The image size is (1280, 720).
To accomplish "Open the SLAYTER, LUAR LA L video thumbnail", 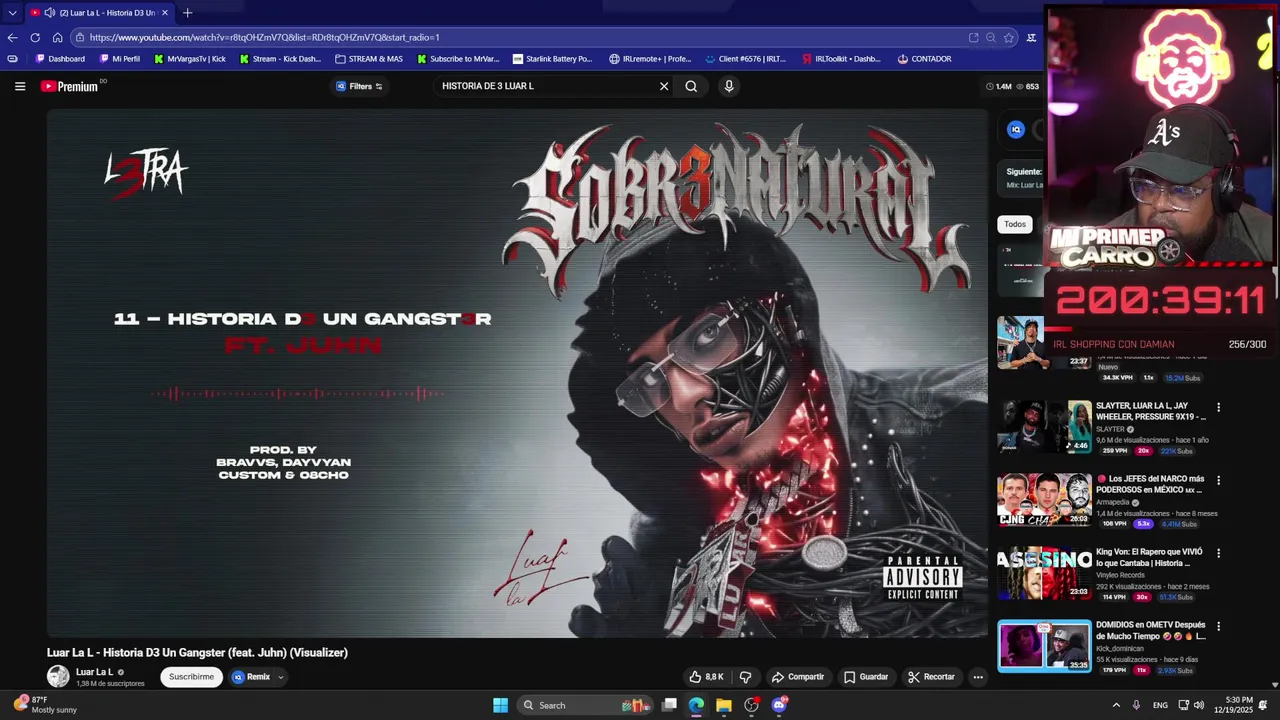I will pyautogui.click(x=1044, y=426).
